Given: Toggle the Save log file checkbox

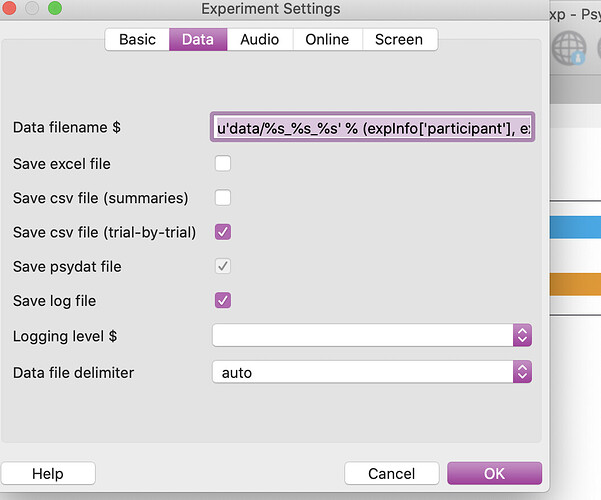Looking at the screenshot, I should [x=223, y=300].
